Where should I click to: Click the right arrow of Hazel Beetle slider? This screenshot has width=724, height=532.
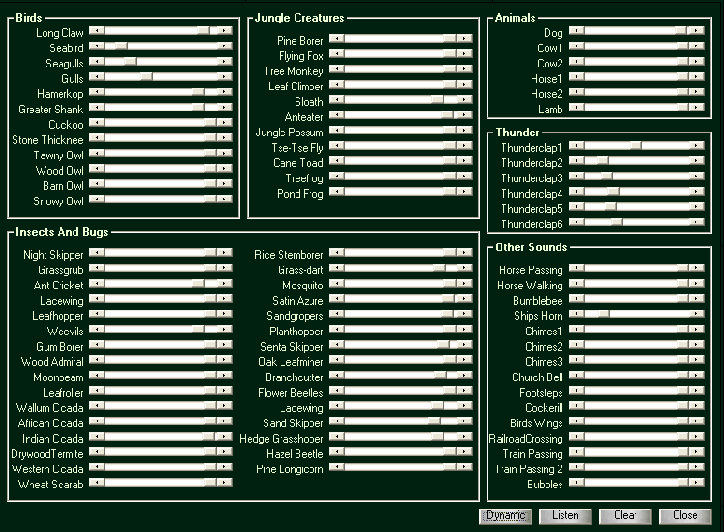[465, 452]
